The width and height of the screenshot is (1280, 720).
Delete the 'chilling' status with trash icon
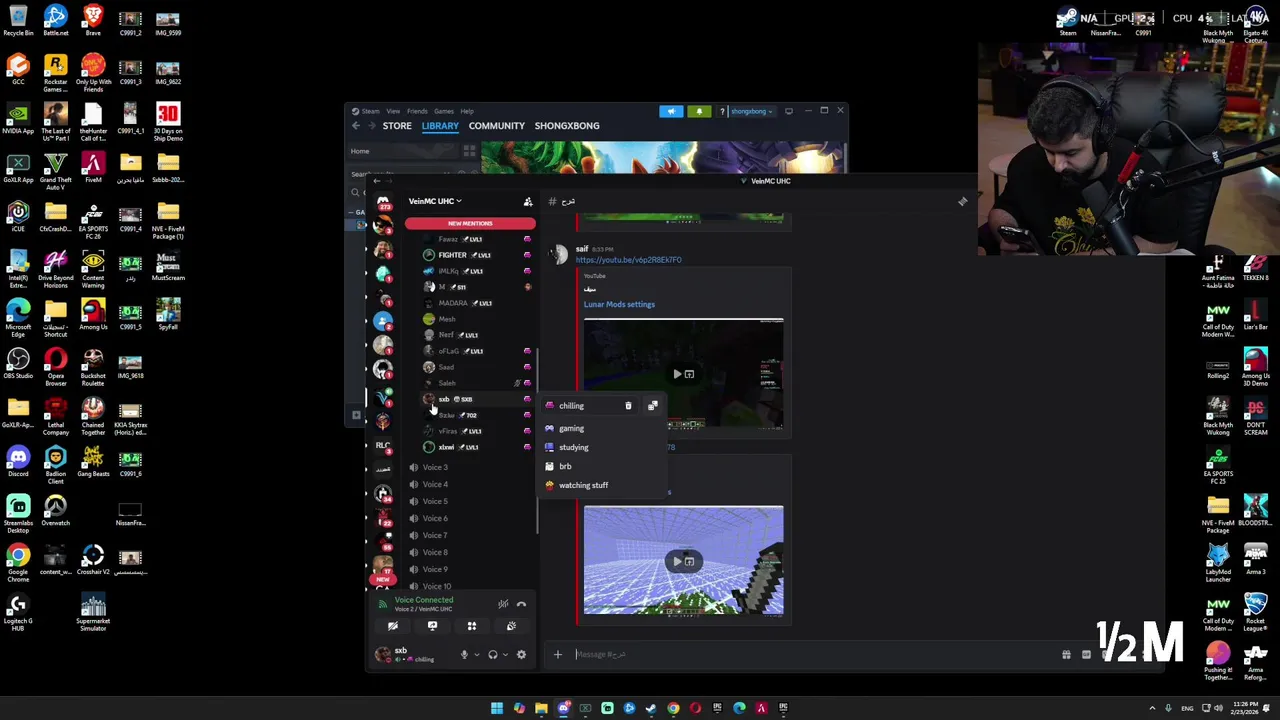coord(628,406)
